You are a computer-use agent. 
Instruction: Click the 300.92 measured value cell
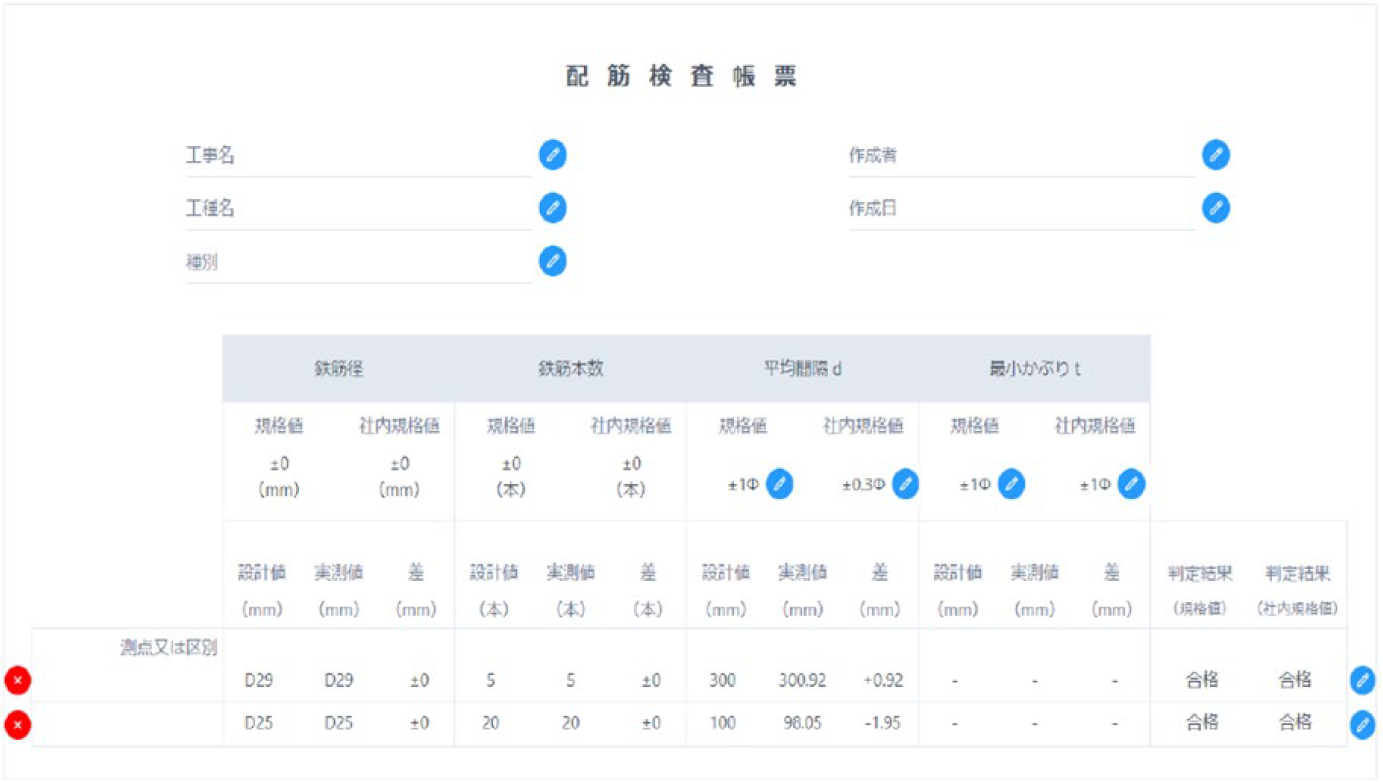tap(803, 681)
